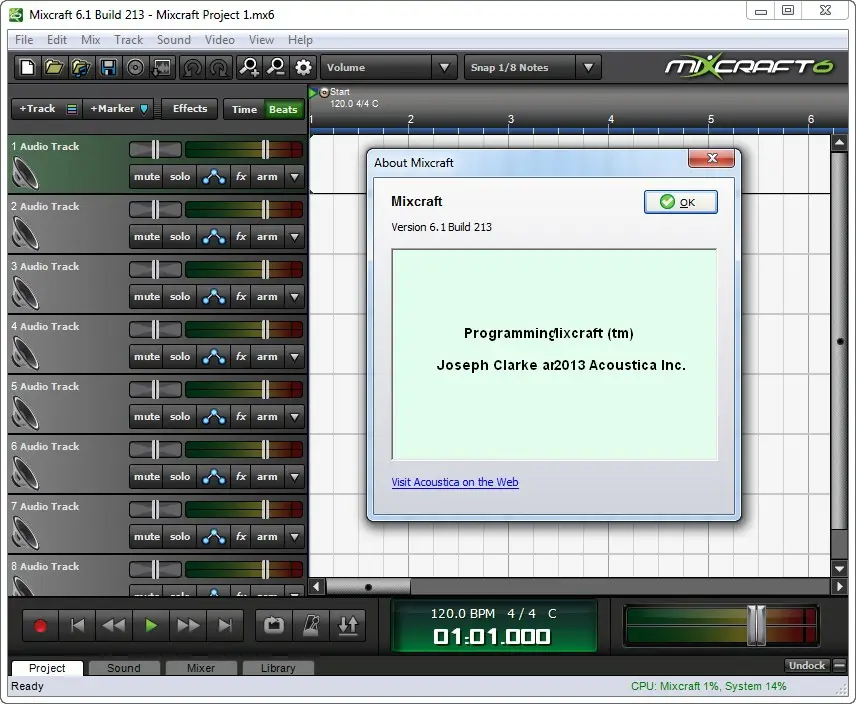This screenshot has height=704, width=856.
Task: Open the File menu
Action: [24, 40]
